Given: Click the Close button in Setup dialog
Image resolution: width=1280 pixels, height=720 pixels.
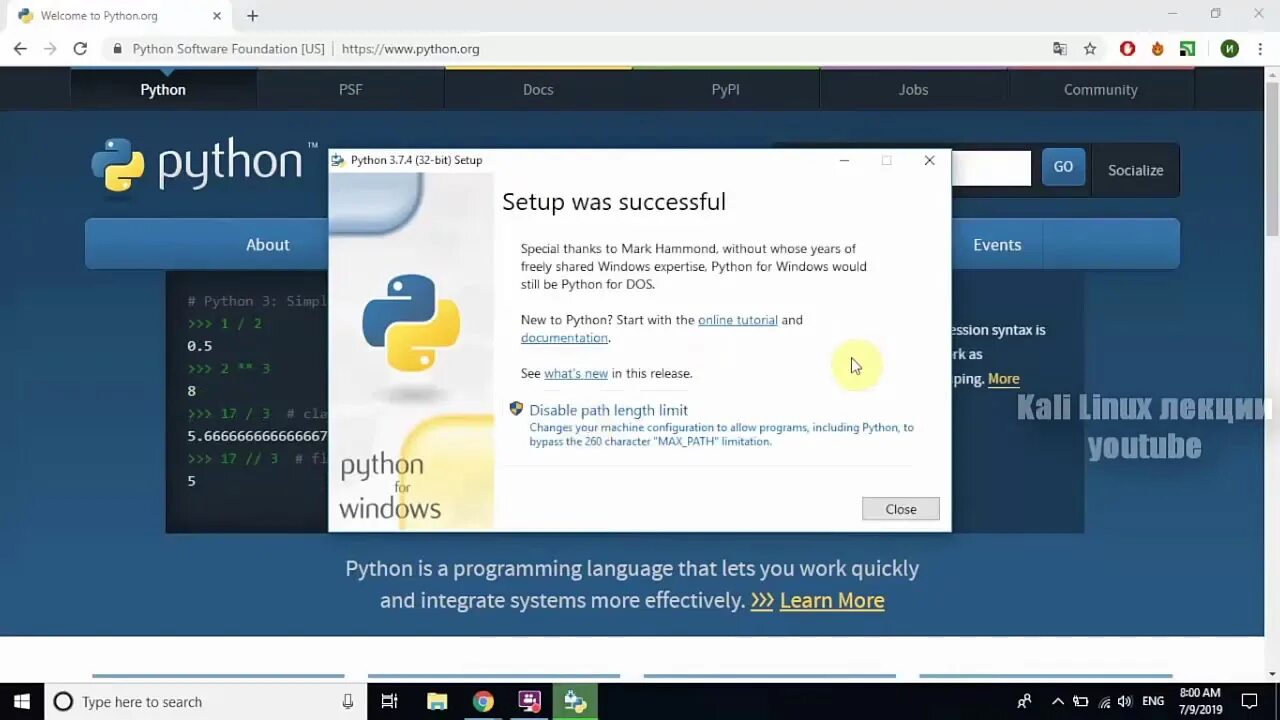Looking at the screenshot, I should pos(900,509).
